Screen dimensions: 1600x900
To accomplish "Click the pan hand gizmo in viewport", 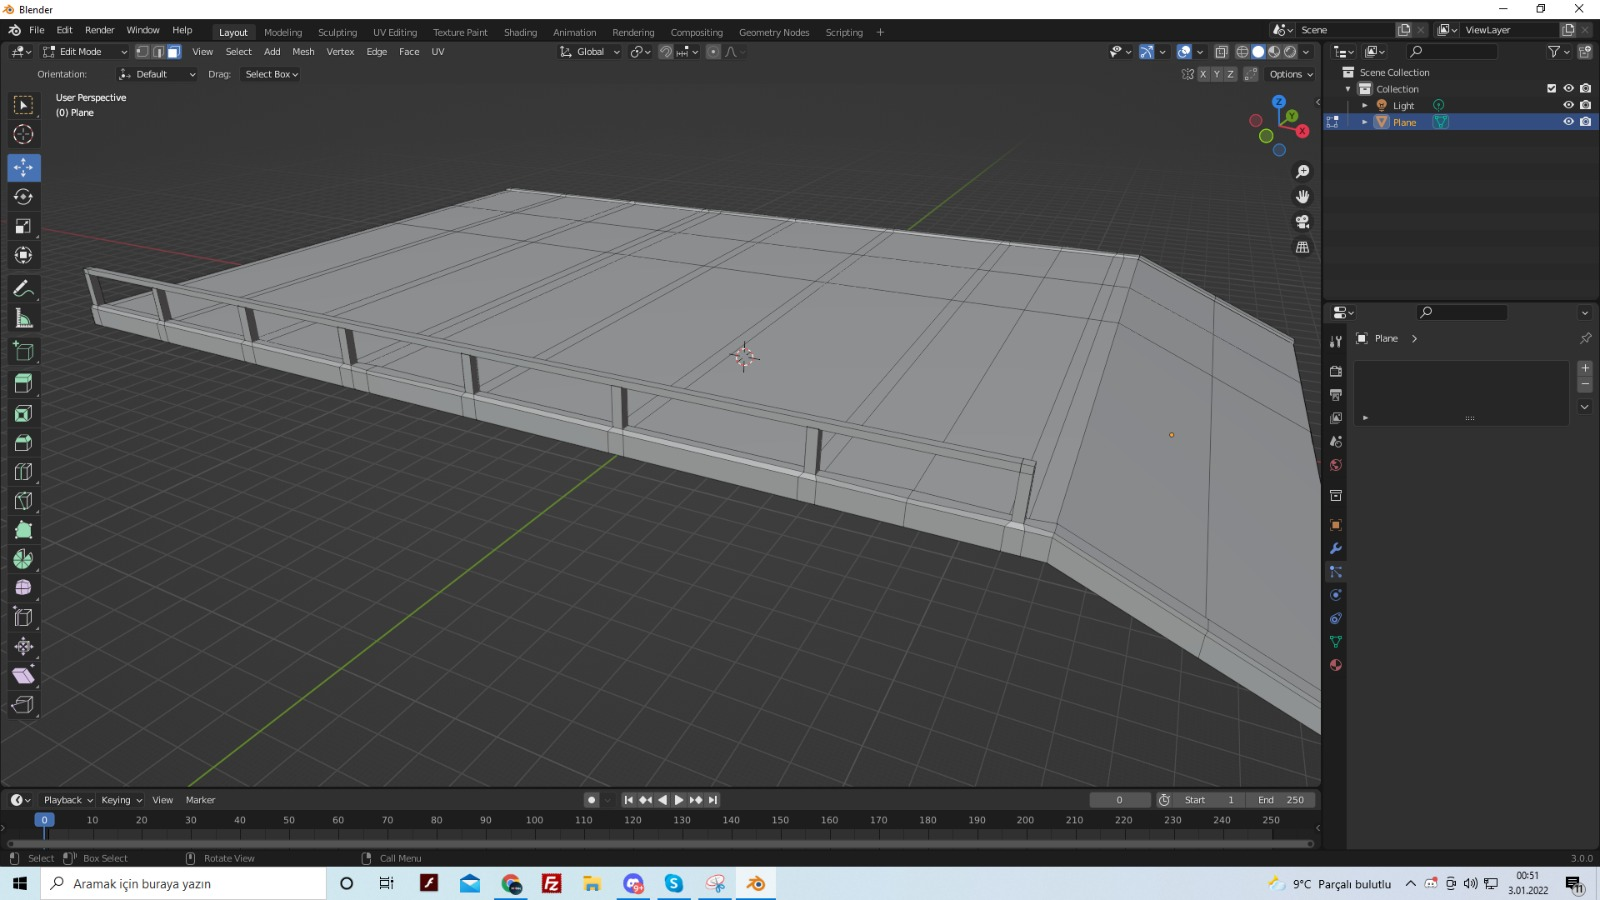I will [x=1302, y=197].
